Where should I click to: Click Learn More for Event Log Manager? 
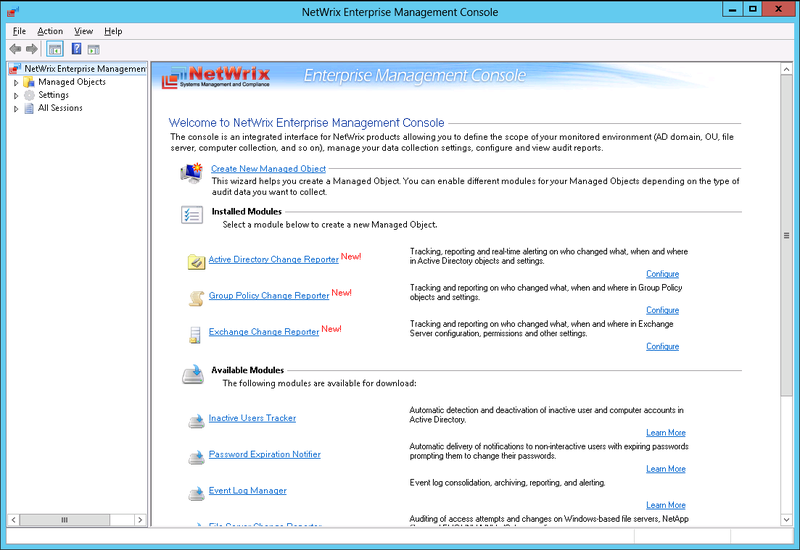click(666, 505)
